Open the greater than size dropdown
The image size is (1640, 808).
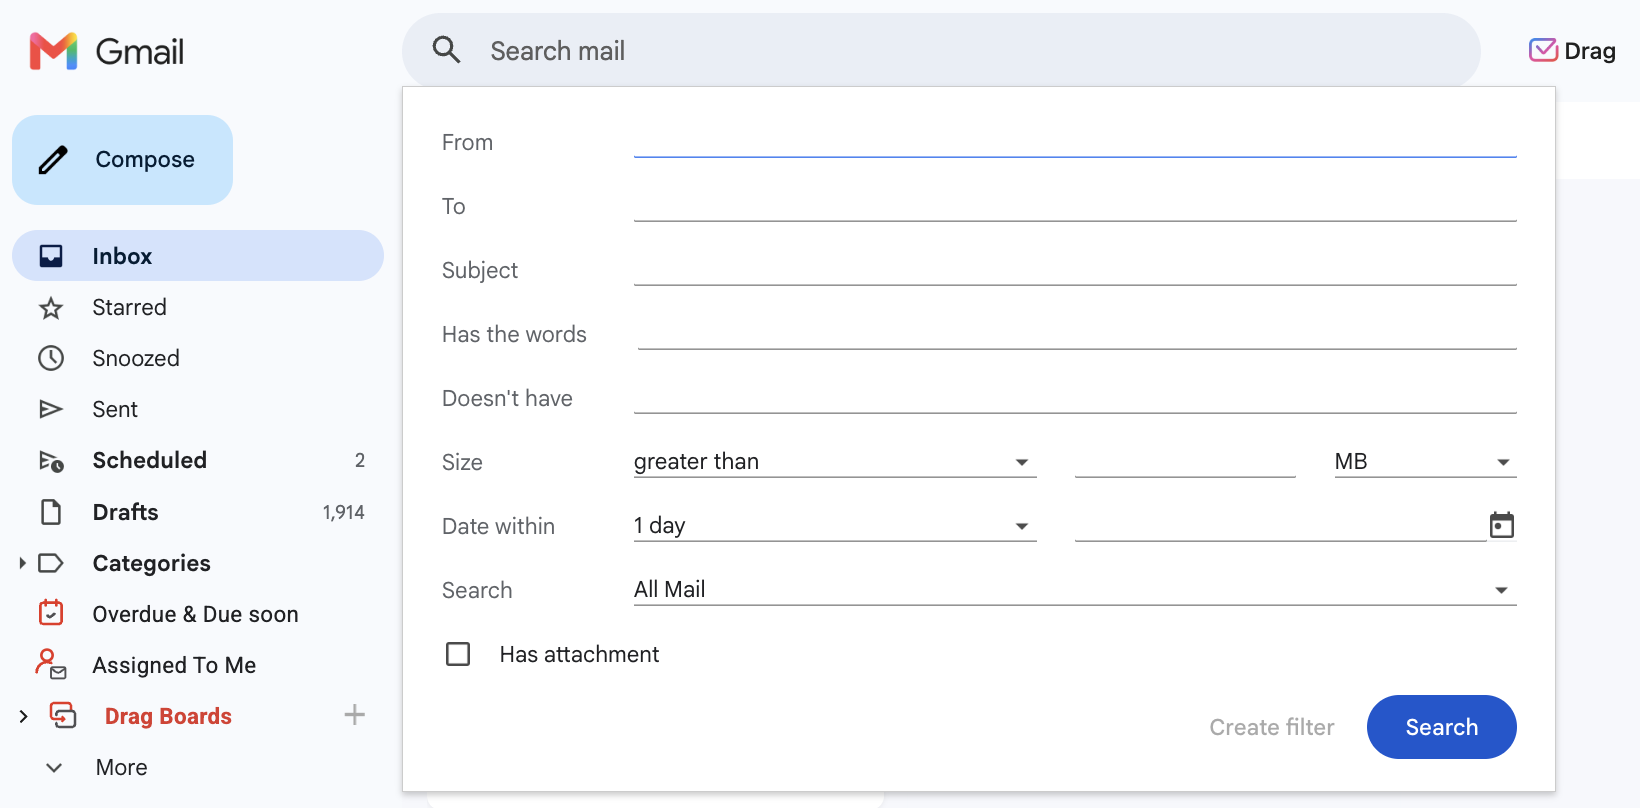pyautogui.click(x=835, y=462)
